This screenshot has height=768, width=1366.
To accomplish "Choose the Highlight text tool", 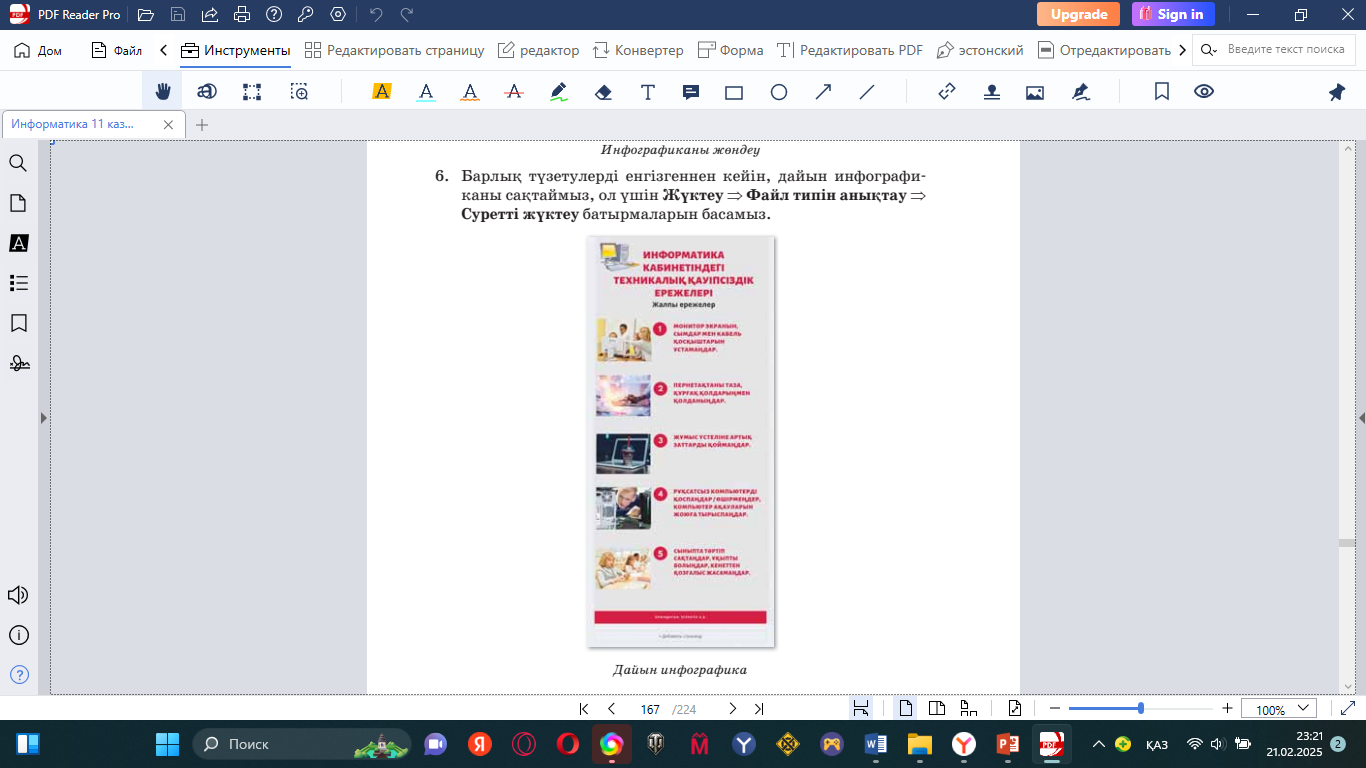I will click(x=381, y=92).
